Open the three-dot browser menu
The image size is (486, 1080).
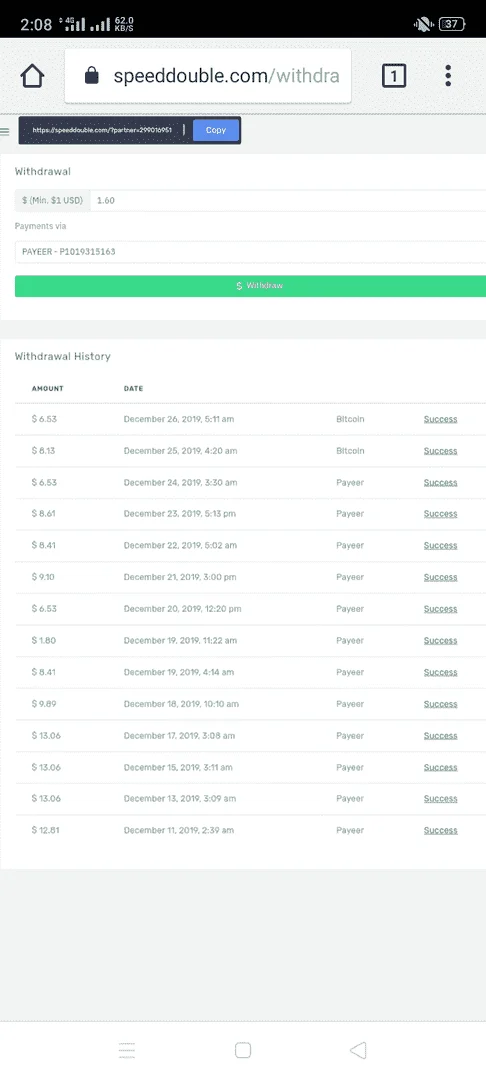(448, 76)
